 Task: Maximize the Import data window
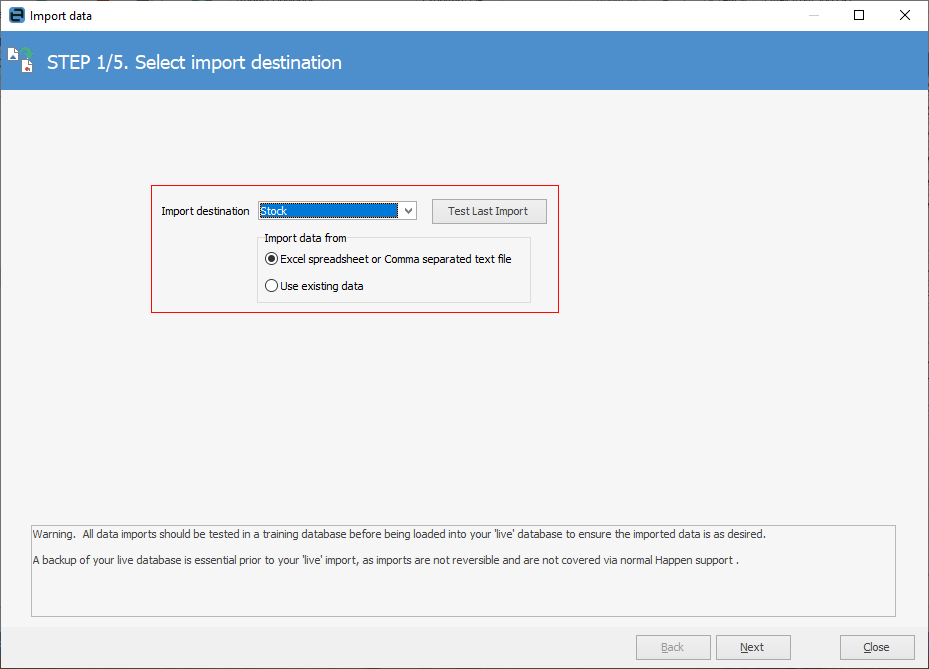[x=859, y=16]
